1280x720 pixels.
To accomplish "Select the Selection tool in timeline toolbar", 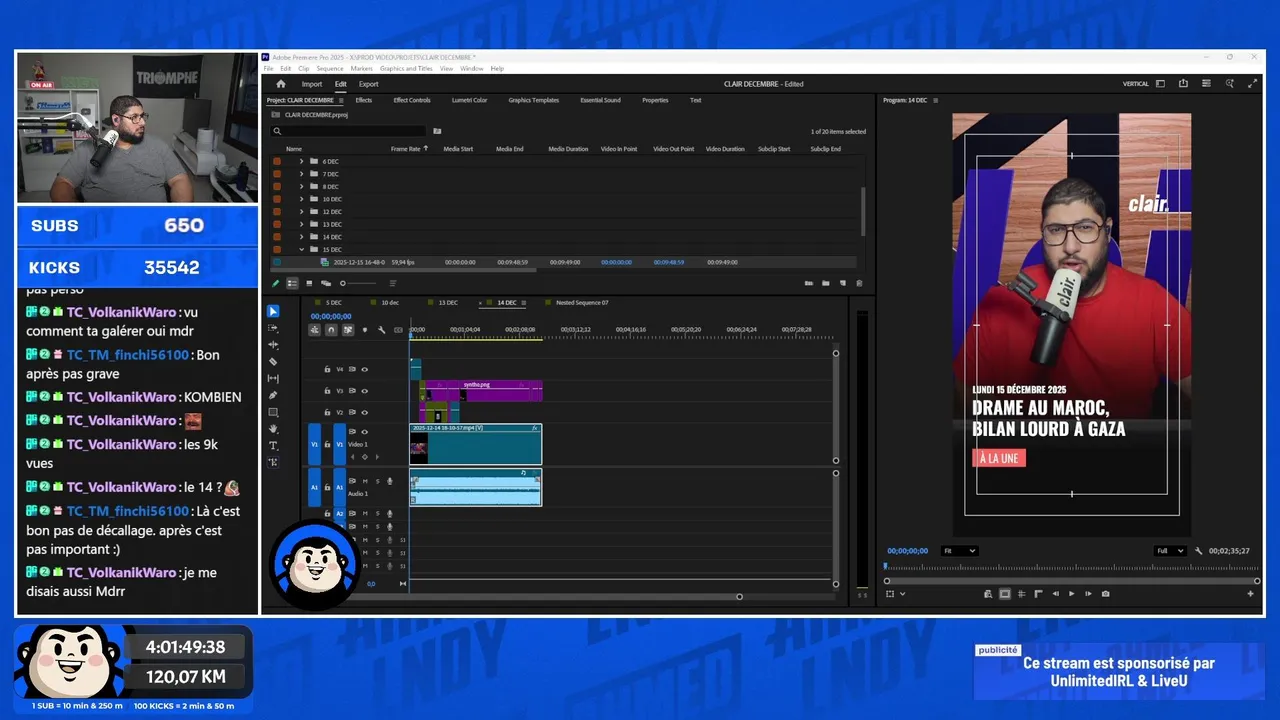I will click(273, 311).
